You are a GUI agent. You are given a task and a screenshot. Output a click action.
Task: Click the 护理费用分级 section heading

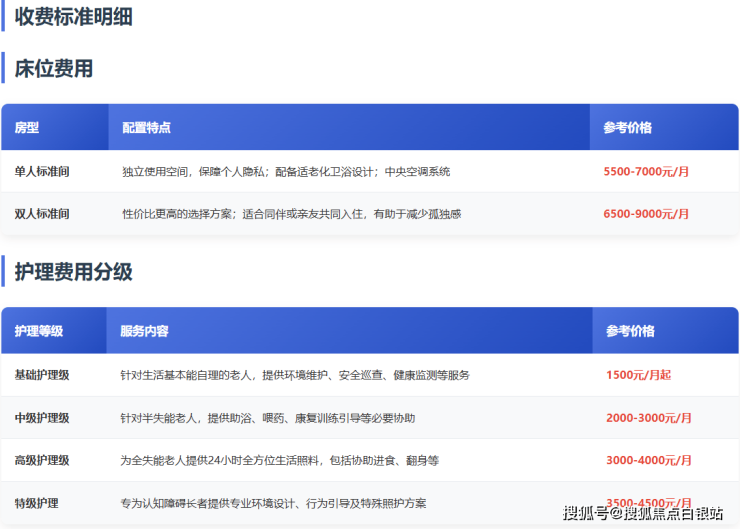tap(73, 272)
